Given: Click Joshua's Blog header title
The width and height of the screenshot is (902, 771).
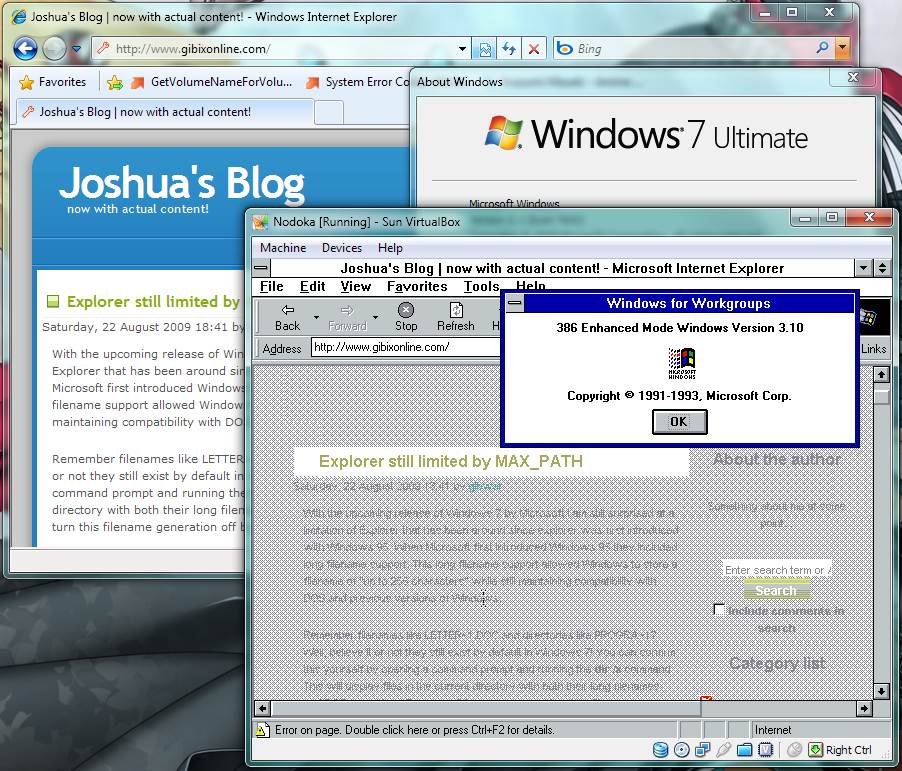Looking at the screenshot, I should pos(182,182).
